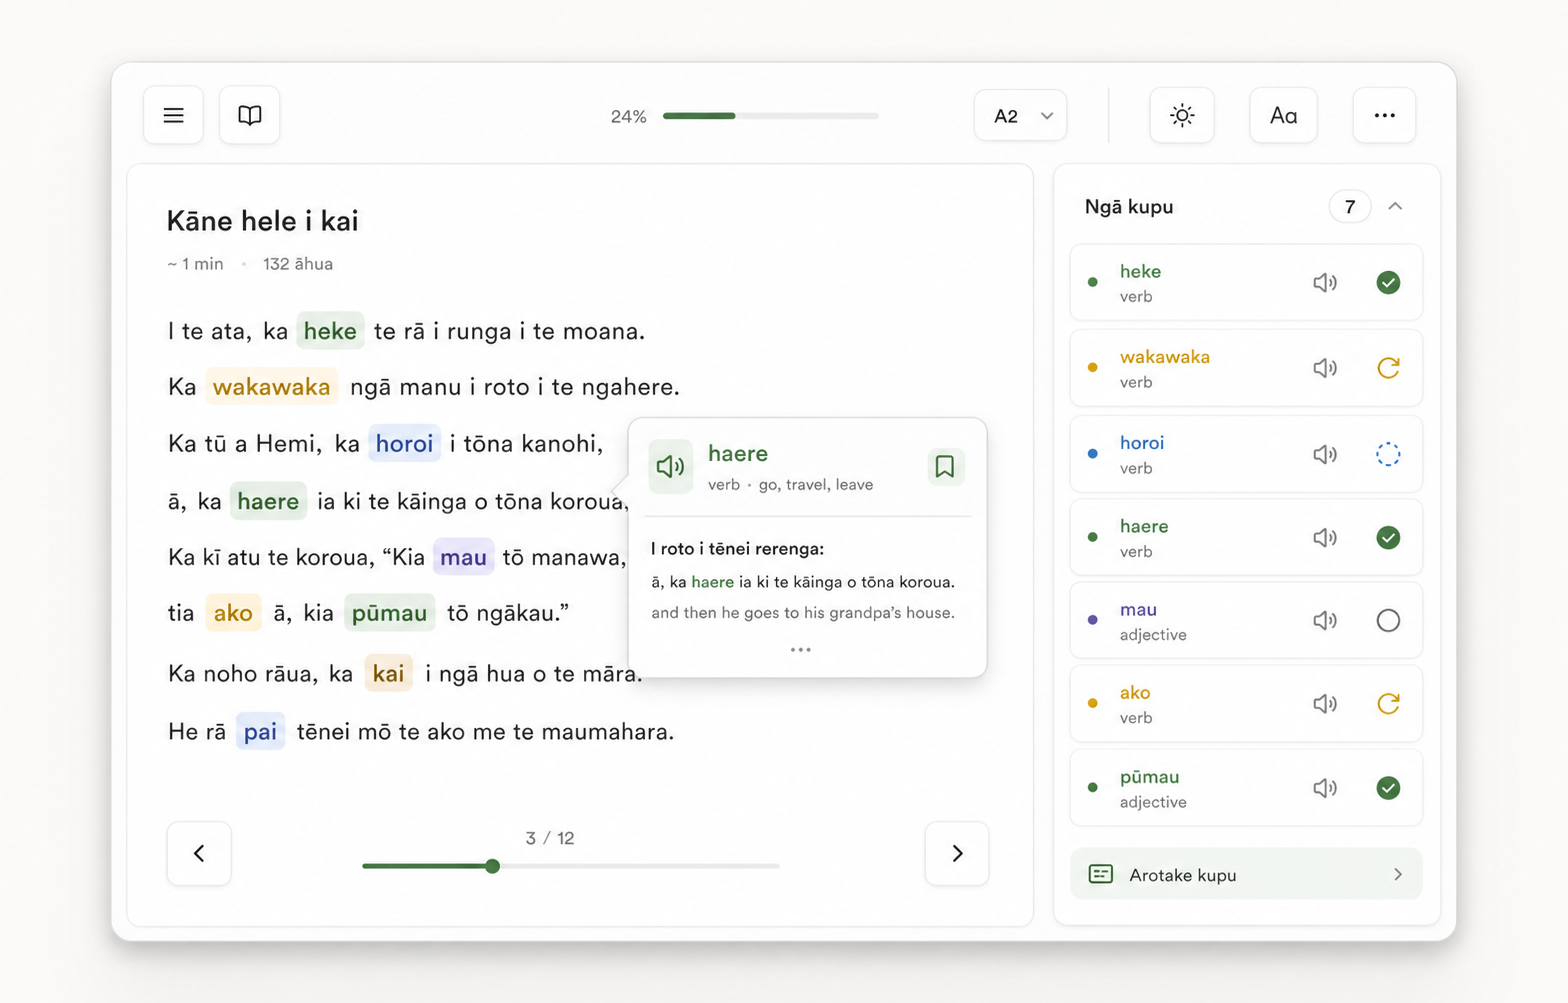This screenshot has height=1003, width=1568.
Task: Play audio for pūmau in word list
Action: coord(1325,788)
